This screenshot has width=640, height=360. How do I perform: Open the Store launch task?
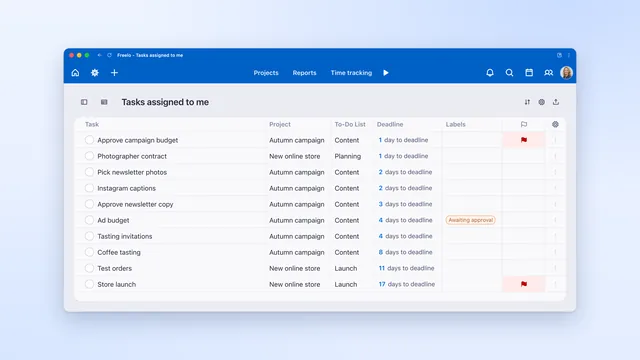coord(117,284)
